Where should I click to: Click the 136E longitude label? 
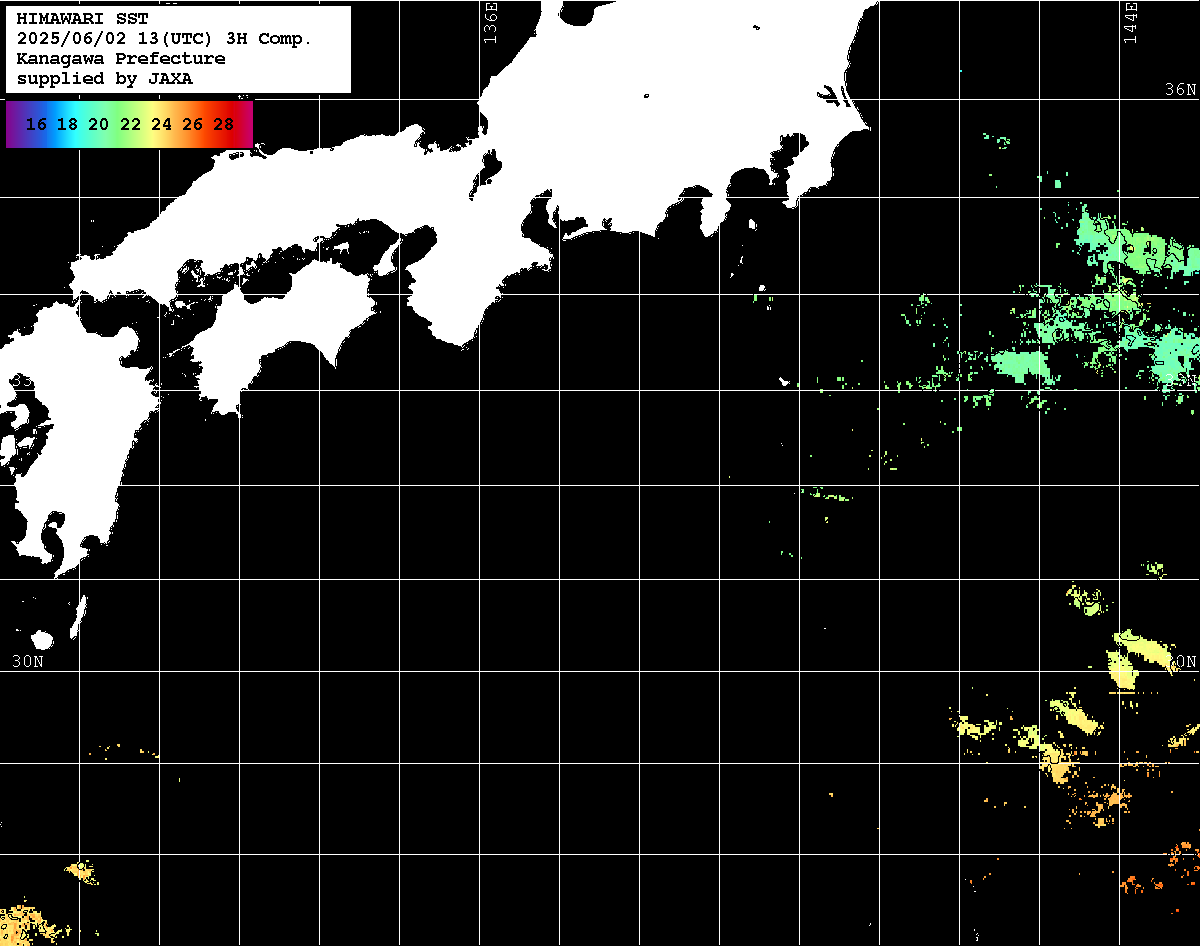[x=490, y=23]
